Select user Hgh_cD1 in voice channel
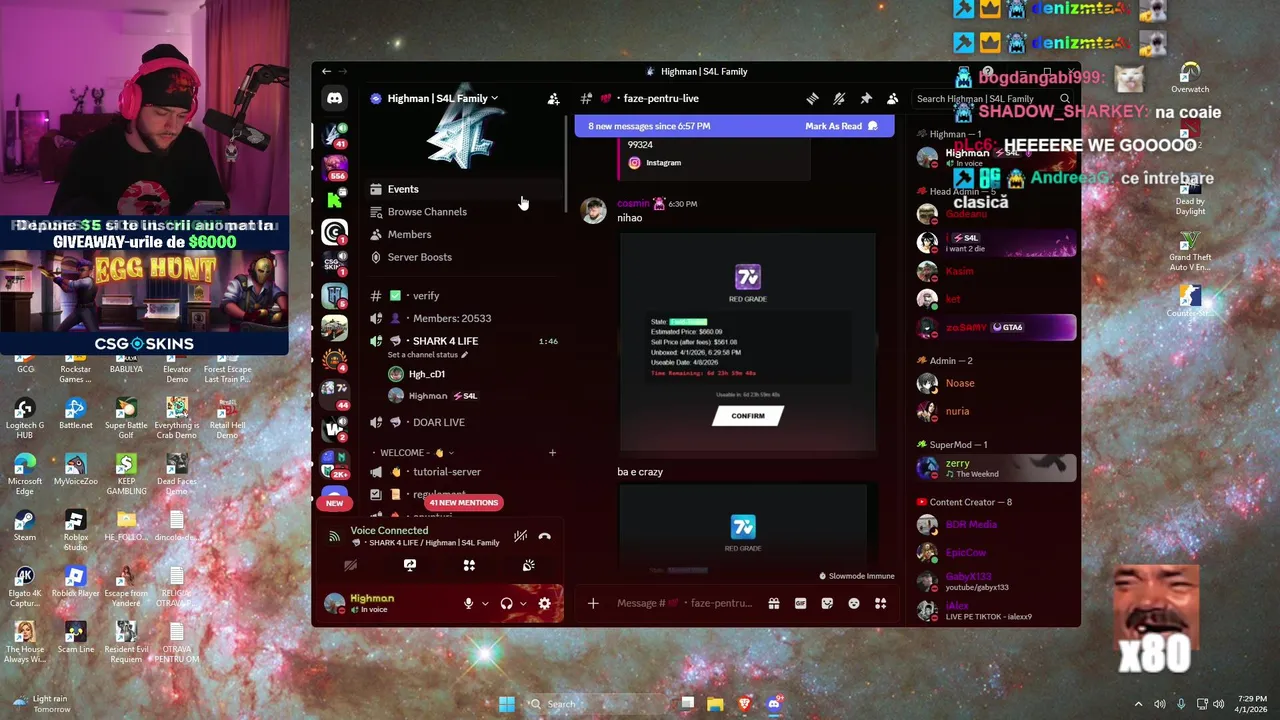 point(427,374)
